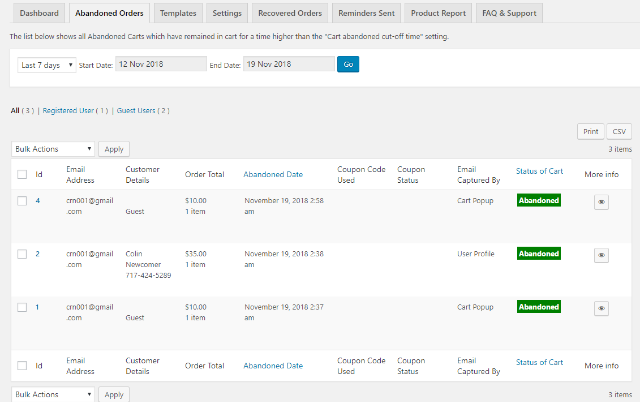Image resolution: width=640 pixels, height=402 pixels.
Task: Open the Recovered Orders tab
Action: point(290,13)
